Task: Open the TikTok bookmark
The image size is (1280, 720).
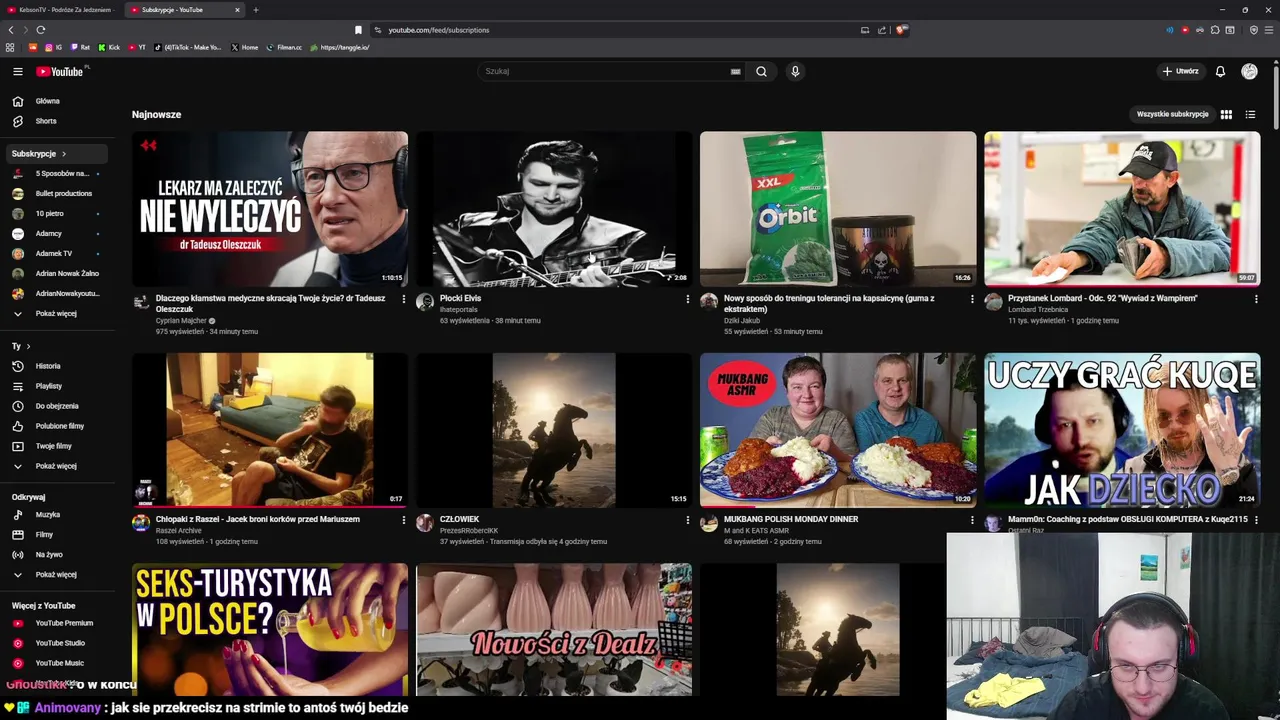Action: click(188, 47)
